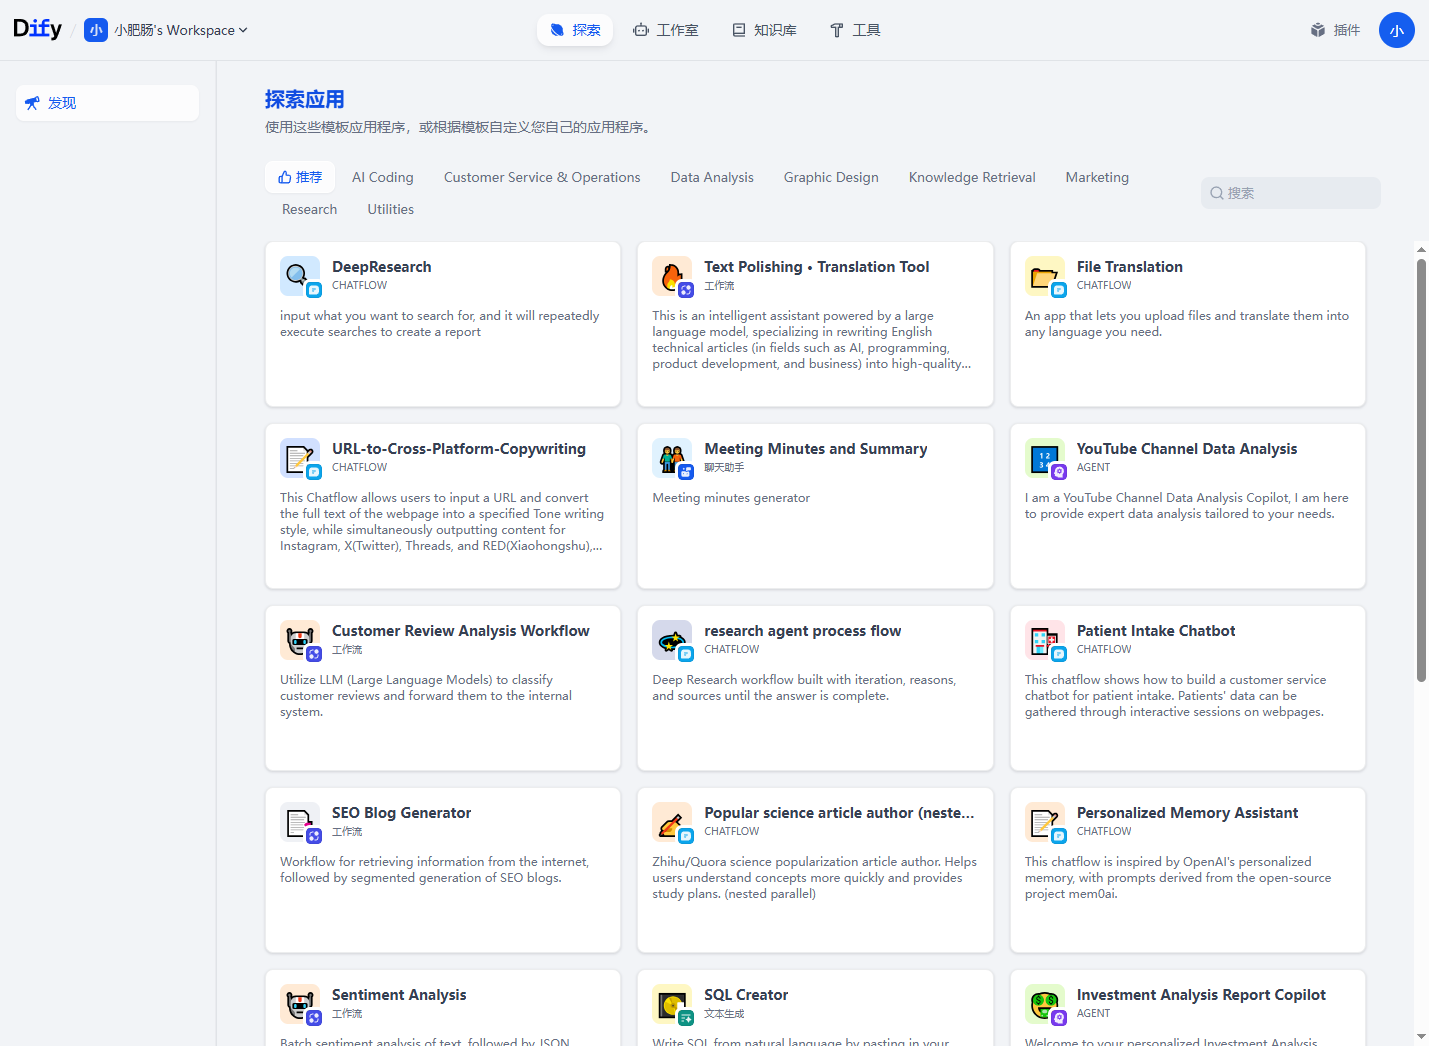Click the scrollbar down arrow
Viewport: 1429px width, 1046px height.
(x=1421, y=1037)
